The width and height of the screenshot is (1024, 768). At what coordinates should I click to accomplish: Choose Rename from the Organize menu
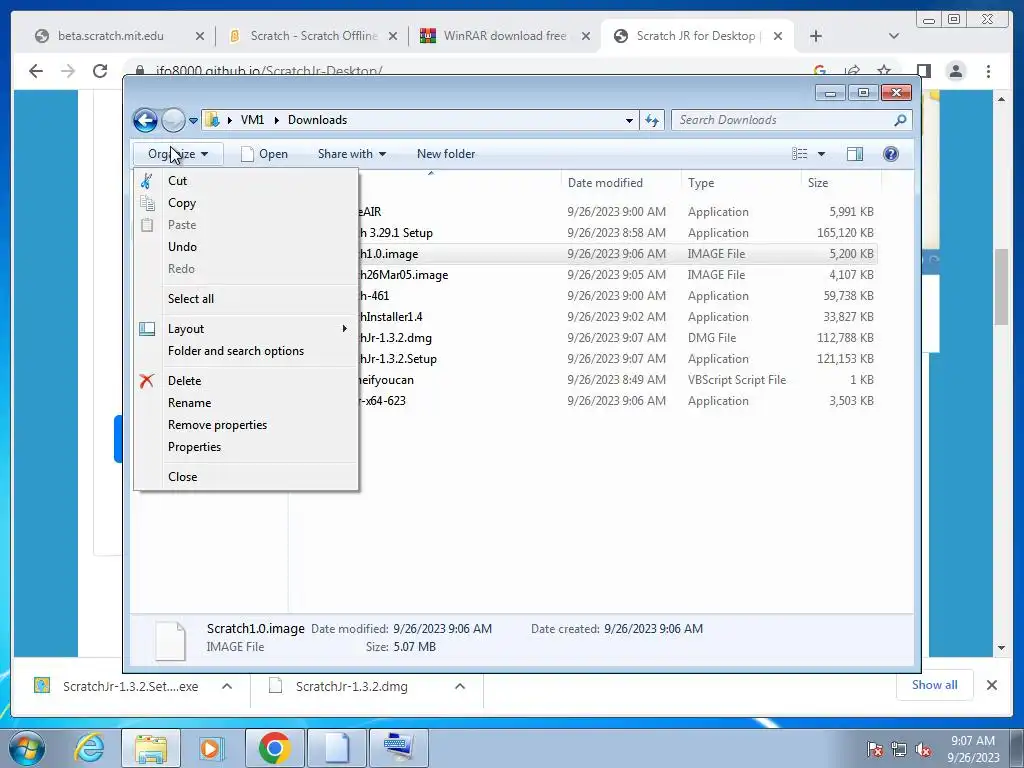pyautogui.click(x=246, y=403)
